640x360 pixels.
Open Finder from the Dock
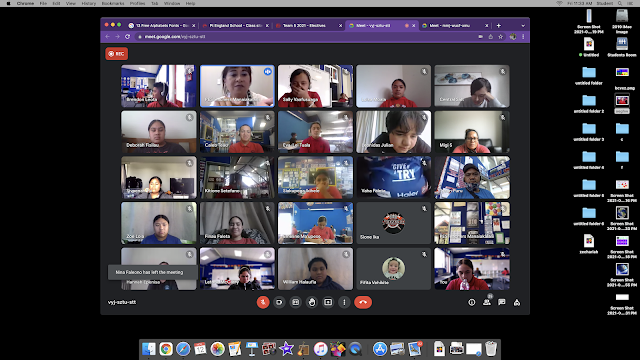149,349
